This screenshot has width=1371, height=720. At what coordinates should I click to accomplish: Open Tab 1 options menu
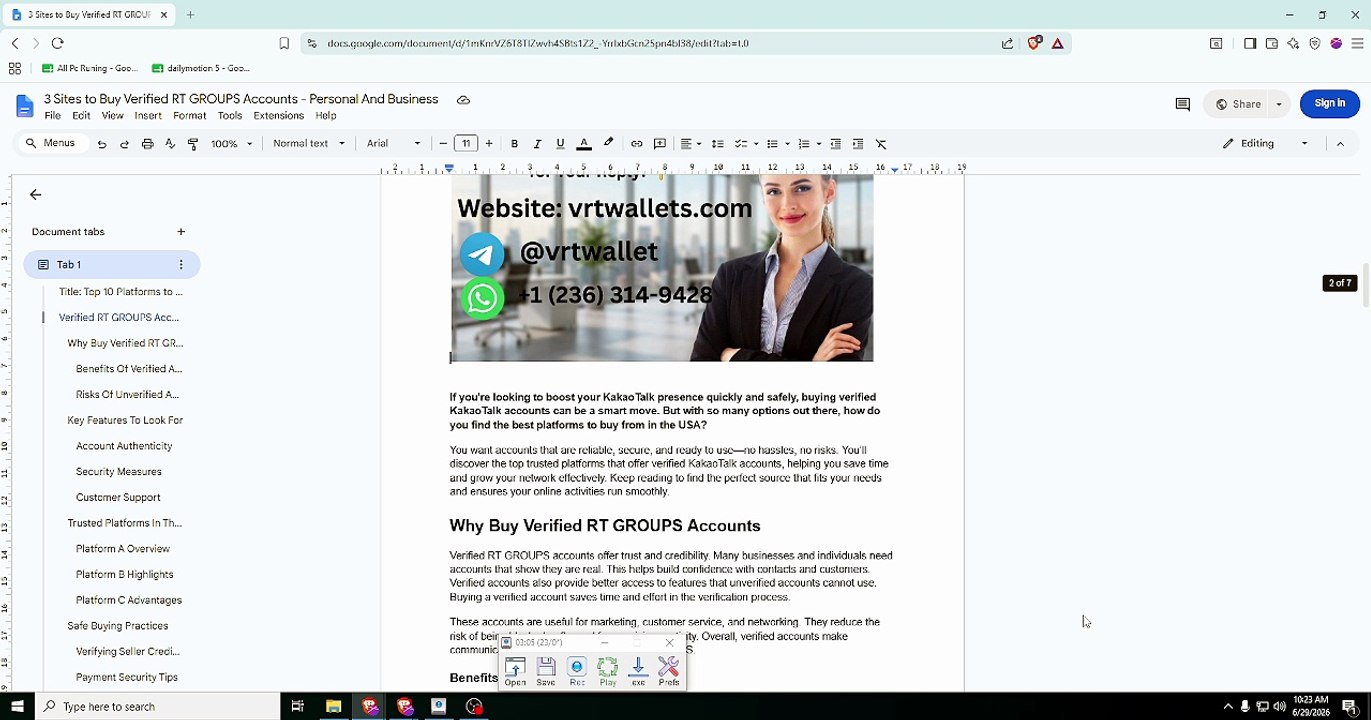[x=181, y=265]
